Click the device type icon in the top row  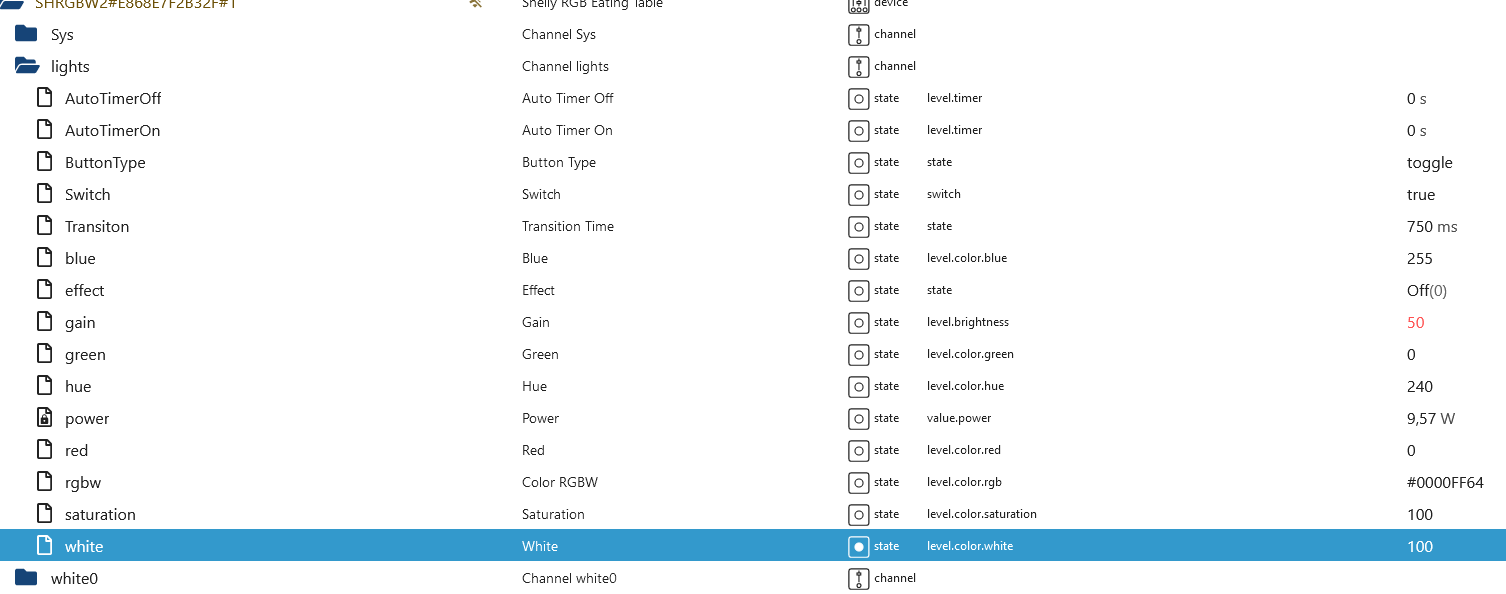858,5
